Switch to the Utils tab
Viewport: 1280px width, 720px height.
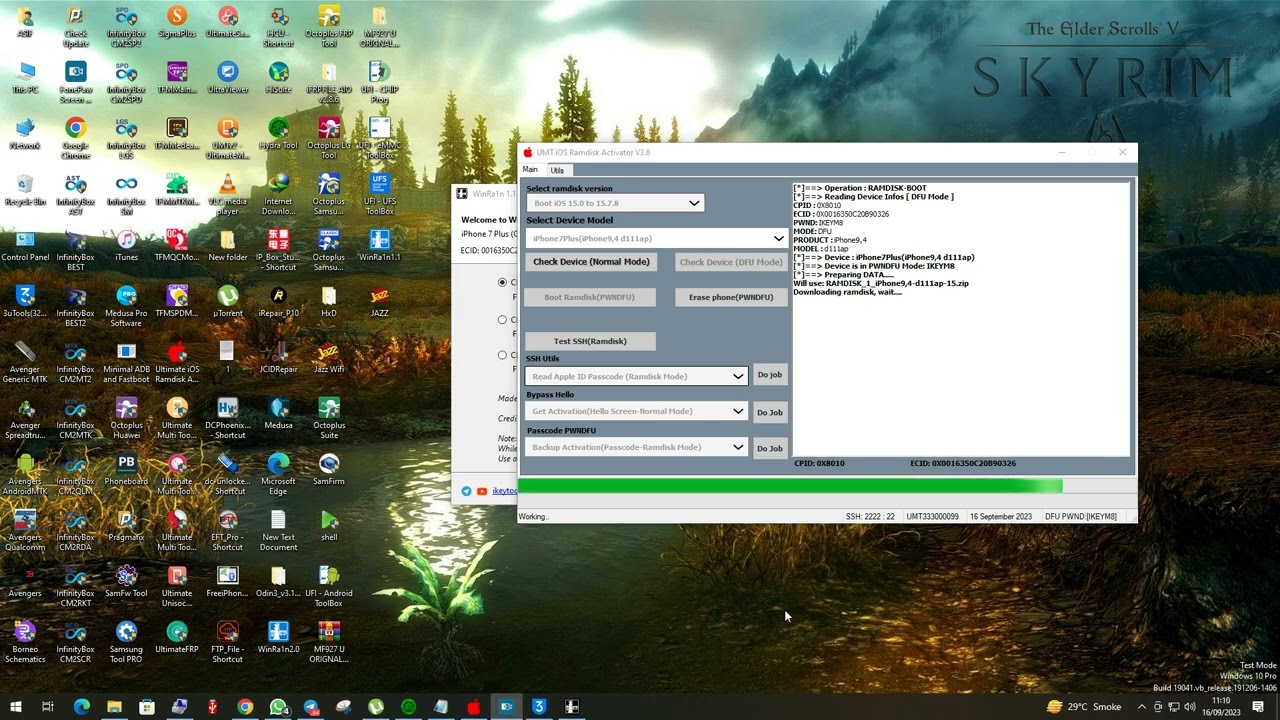tap(557, 170)
